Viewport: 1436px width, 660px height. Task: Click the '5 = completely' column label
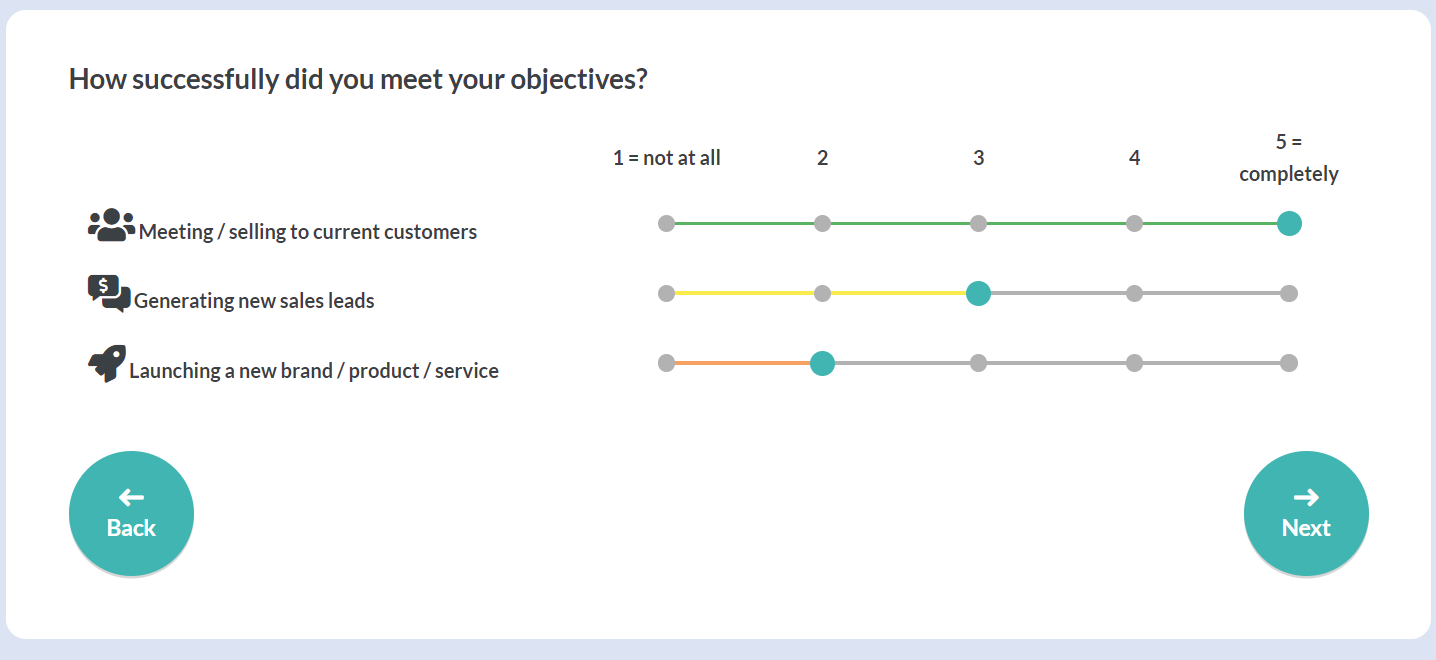click(1289, 158)
